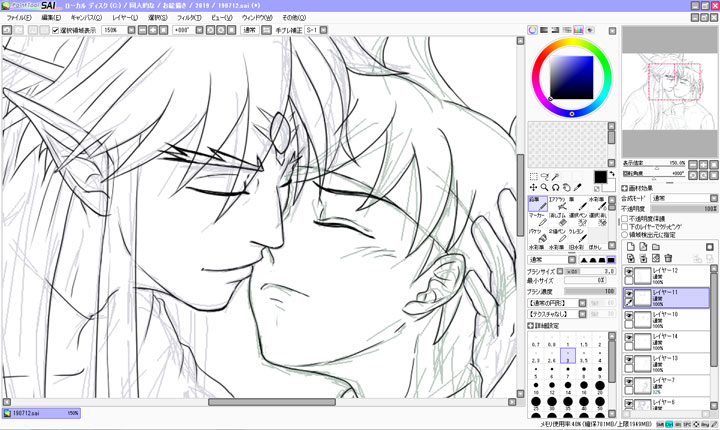Viewport: 720px width, 430px height.
Task: Open the Filter menu (フィルタ)
Action: pos(189,17)
